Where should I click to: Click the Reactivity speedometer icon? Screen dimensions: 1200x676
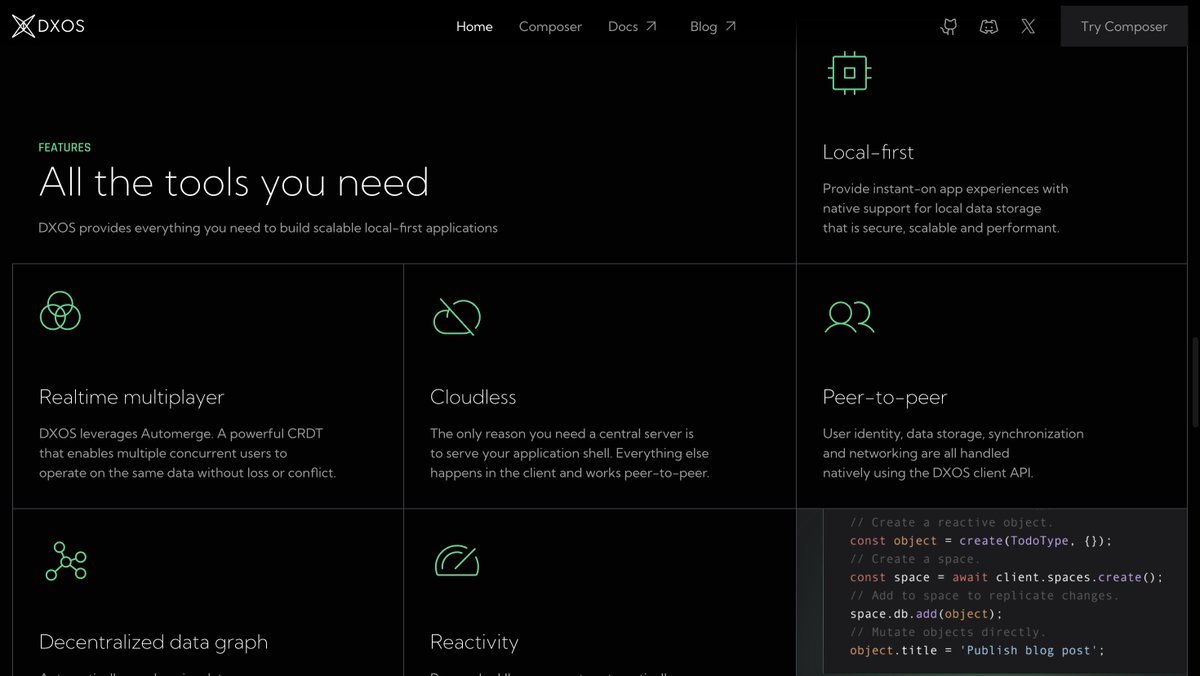point(456,560)
